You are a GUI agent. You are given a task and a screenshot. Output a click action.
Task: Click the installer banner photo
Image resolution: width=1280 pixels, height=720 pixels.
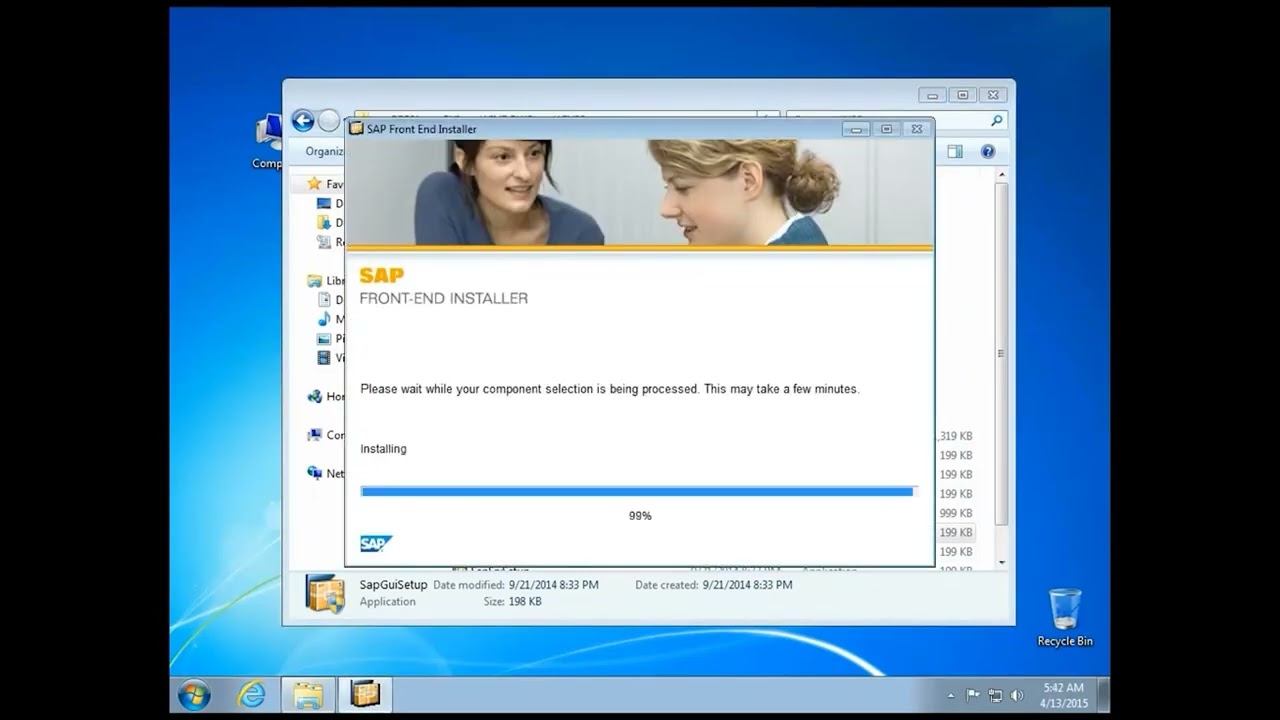pos(639,192)
